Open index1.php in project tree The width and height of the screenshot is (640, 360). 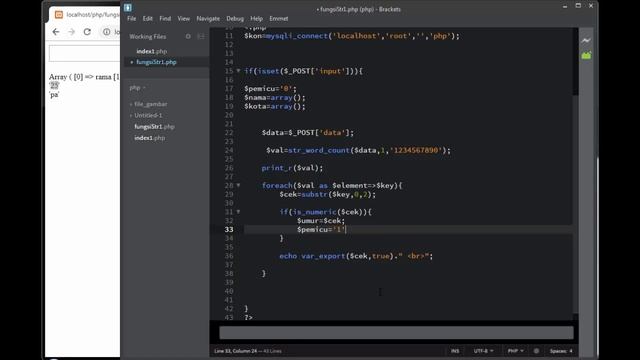(149, 138)
